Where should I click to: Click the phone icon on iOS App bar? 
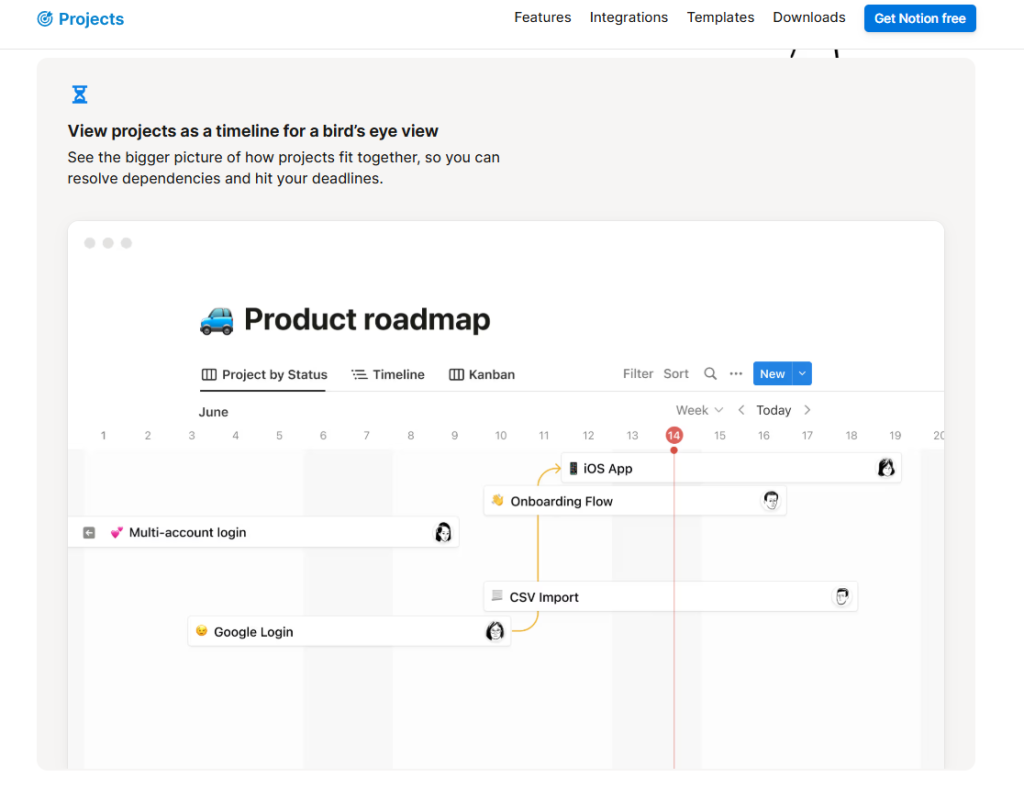pos(573,468)
